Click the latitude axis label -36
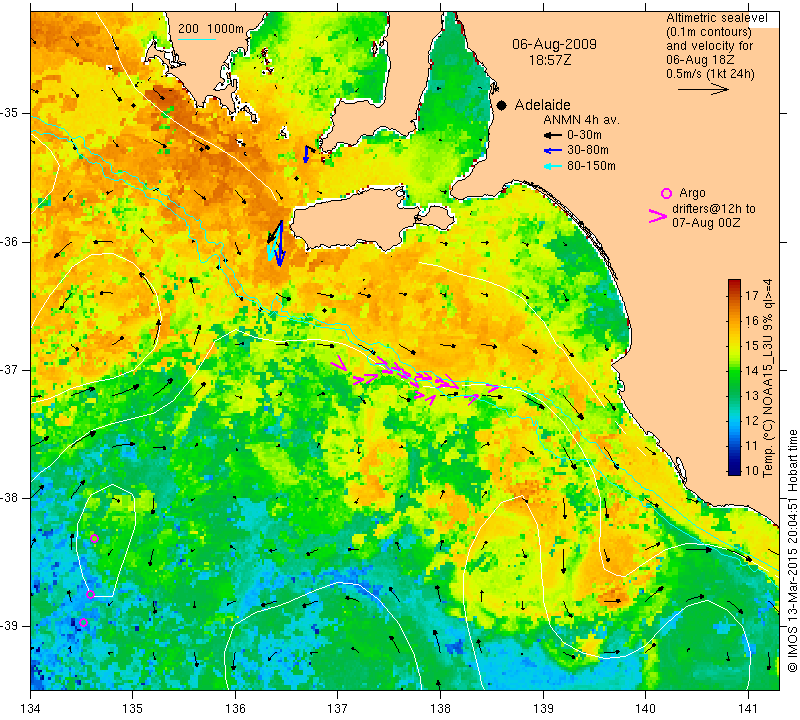 (x=9, y=241)
